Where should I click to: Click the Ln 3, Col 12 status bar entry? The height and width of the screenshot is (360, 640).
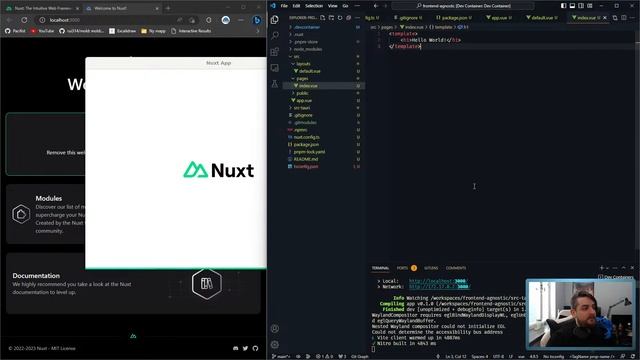(456, 357)
